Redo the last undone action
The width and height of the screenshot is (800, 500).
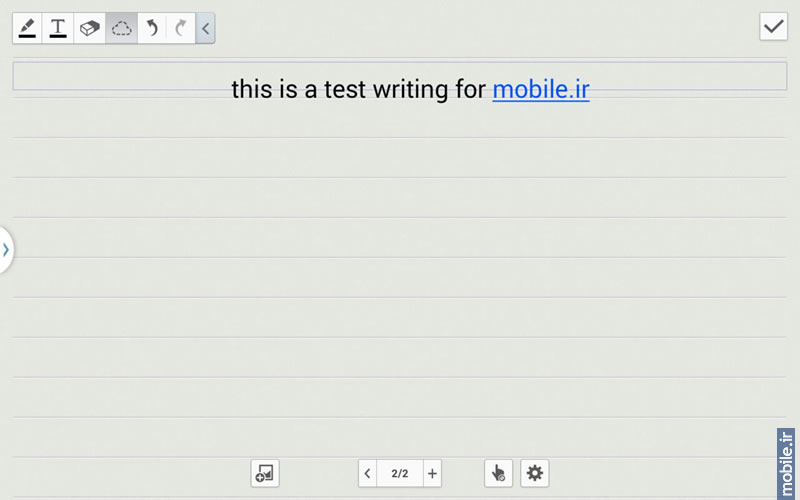pyautogui.click(x=181, y=28)
